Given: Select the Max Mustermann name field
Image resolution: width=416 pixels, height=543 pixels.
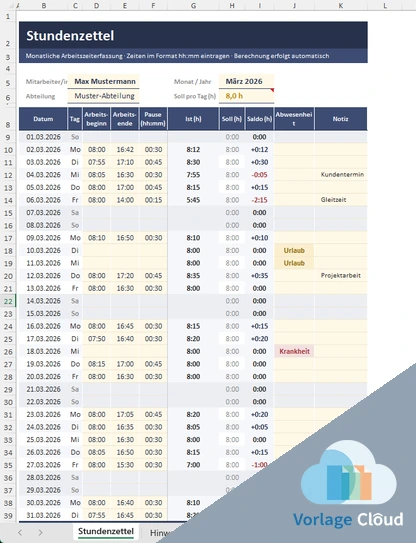Looking at the screenshot, I should tap(104, 81).
